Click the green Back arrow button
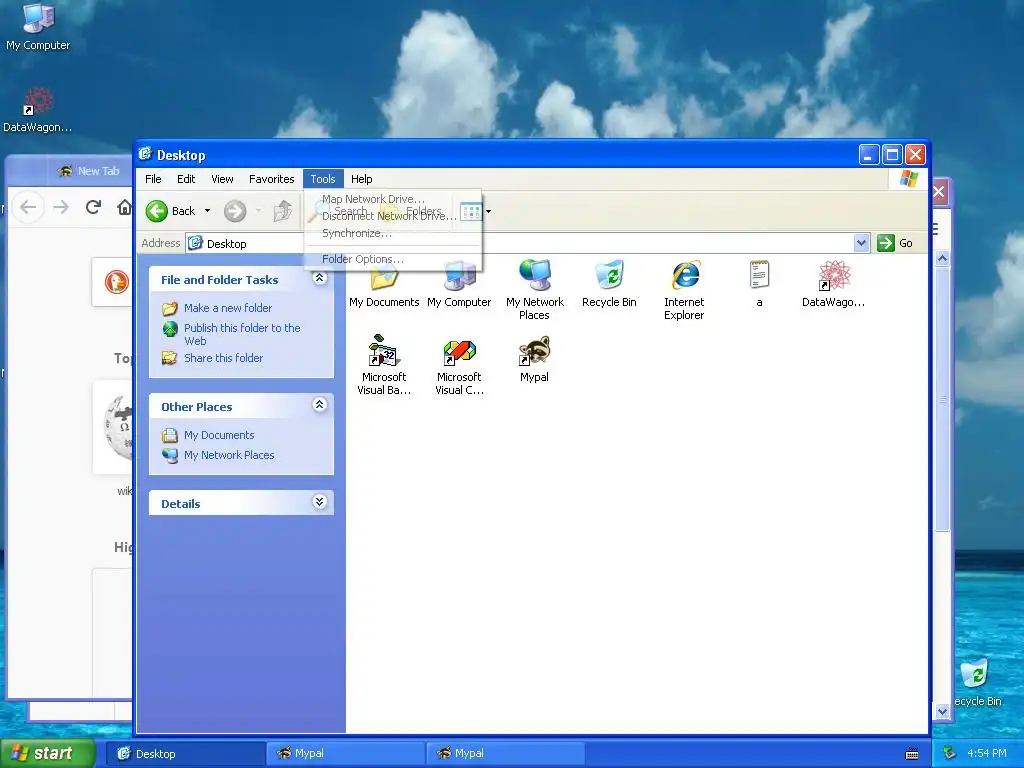This screenshot has height=768, width=1024. tap(157, 211)
